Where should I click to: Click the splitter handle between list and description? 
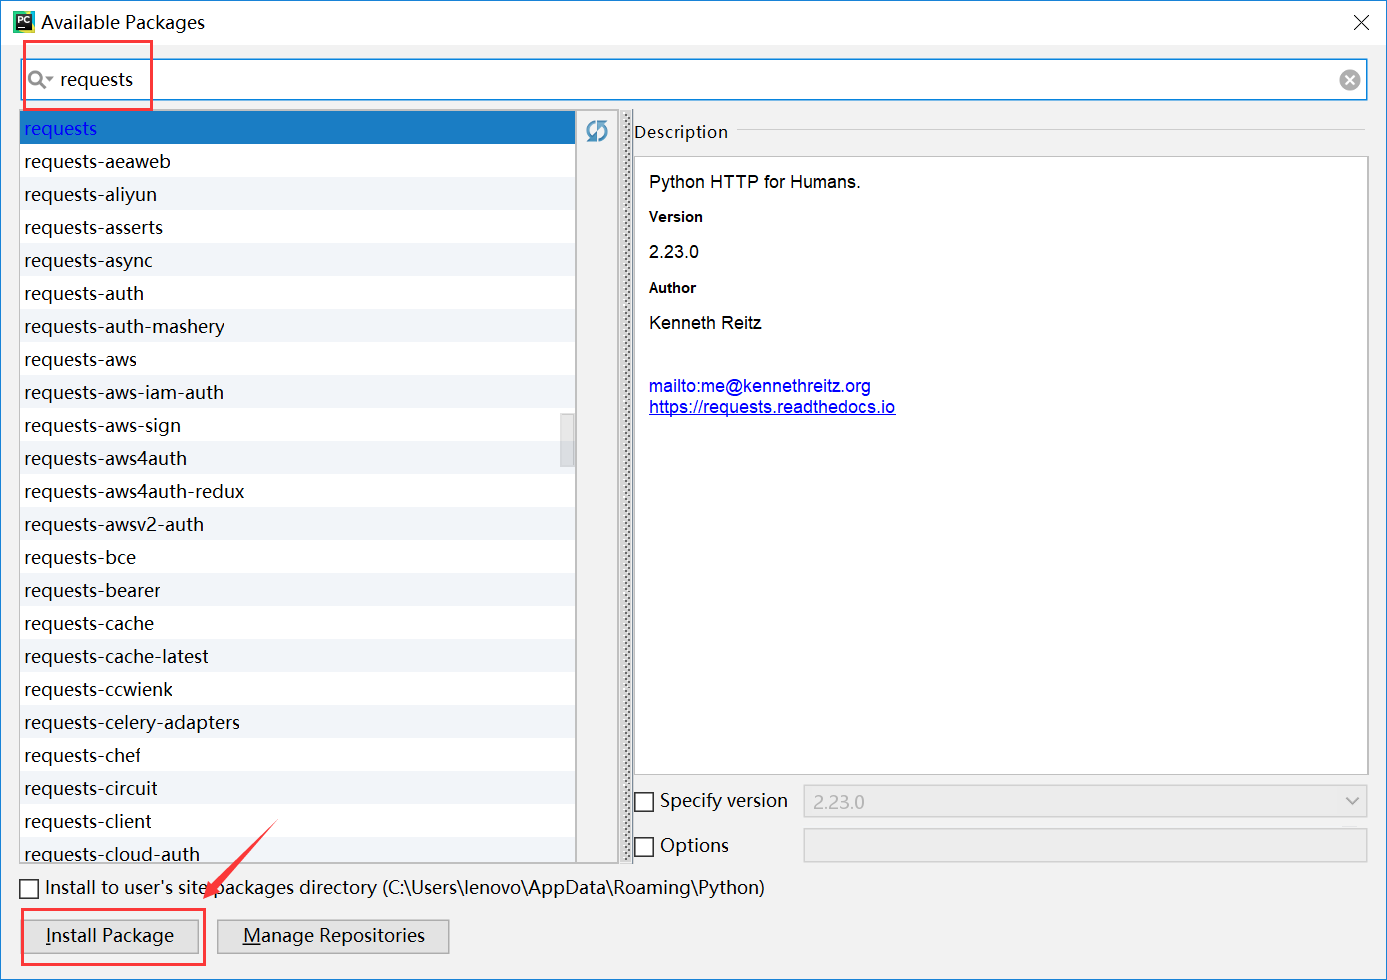click(627, 486)
